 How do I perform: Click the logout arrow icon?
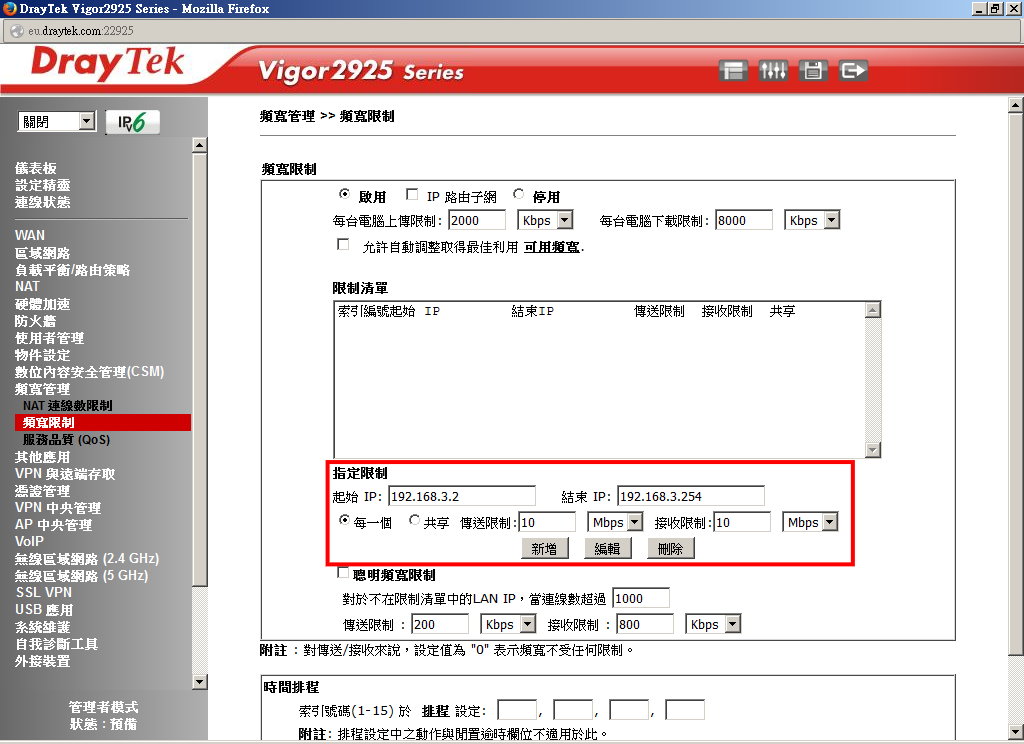(x=853, y=71)
